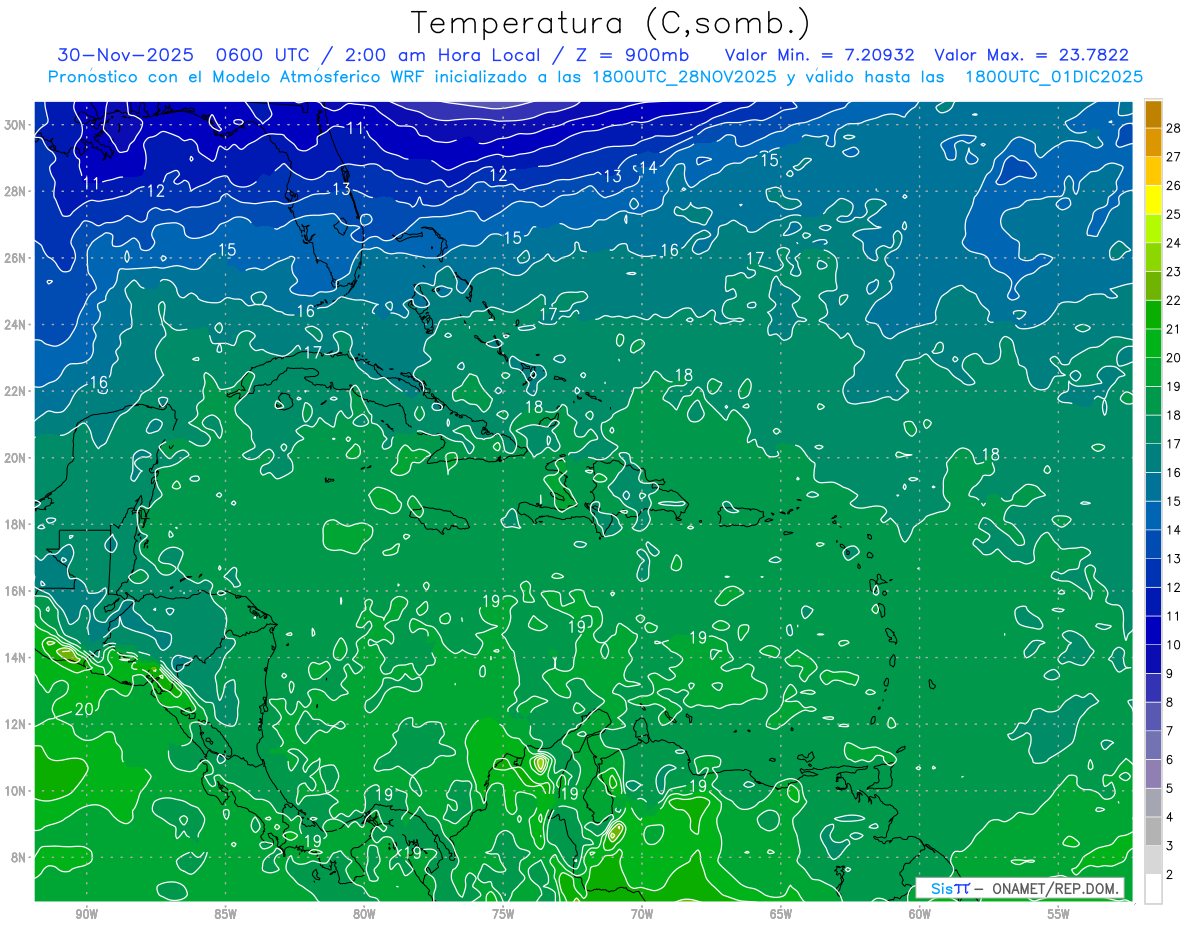Click the brown swatch above color scale 28
Viewport: 1200px width, 927px height.
[1153, 114]
